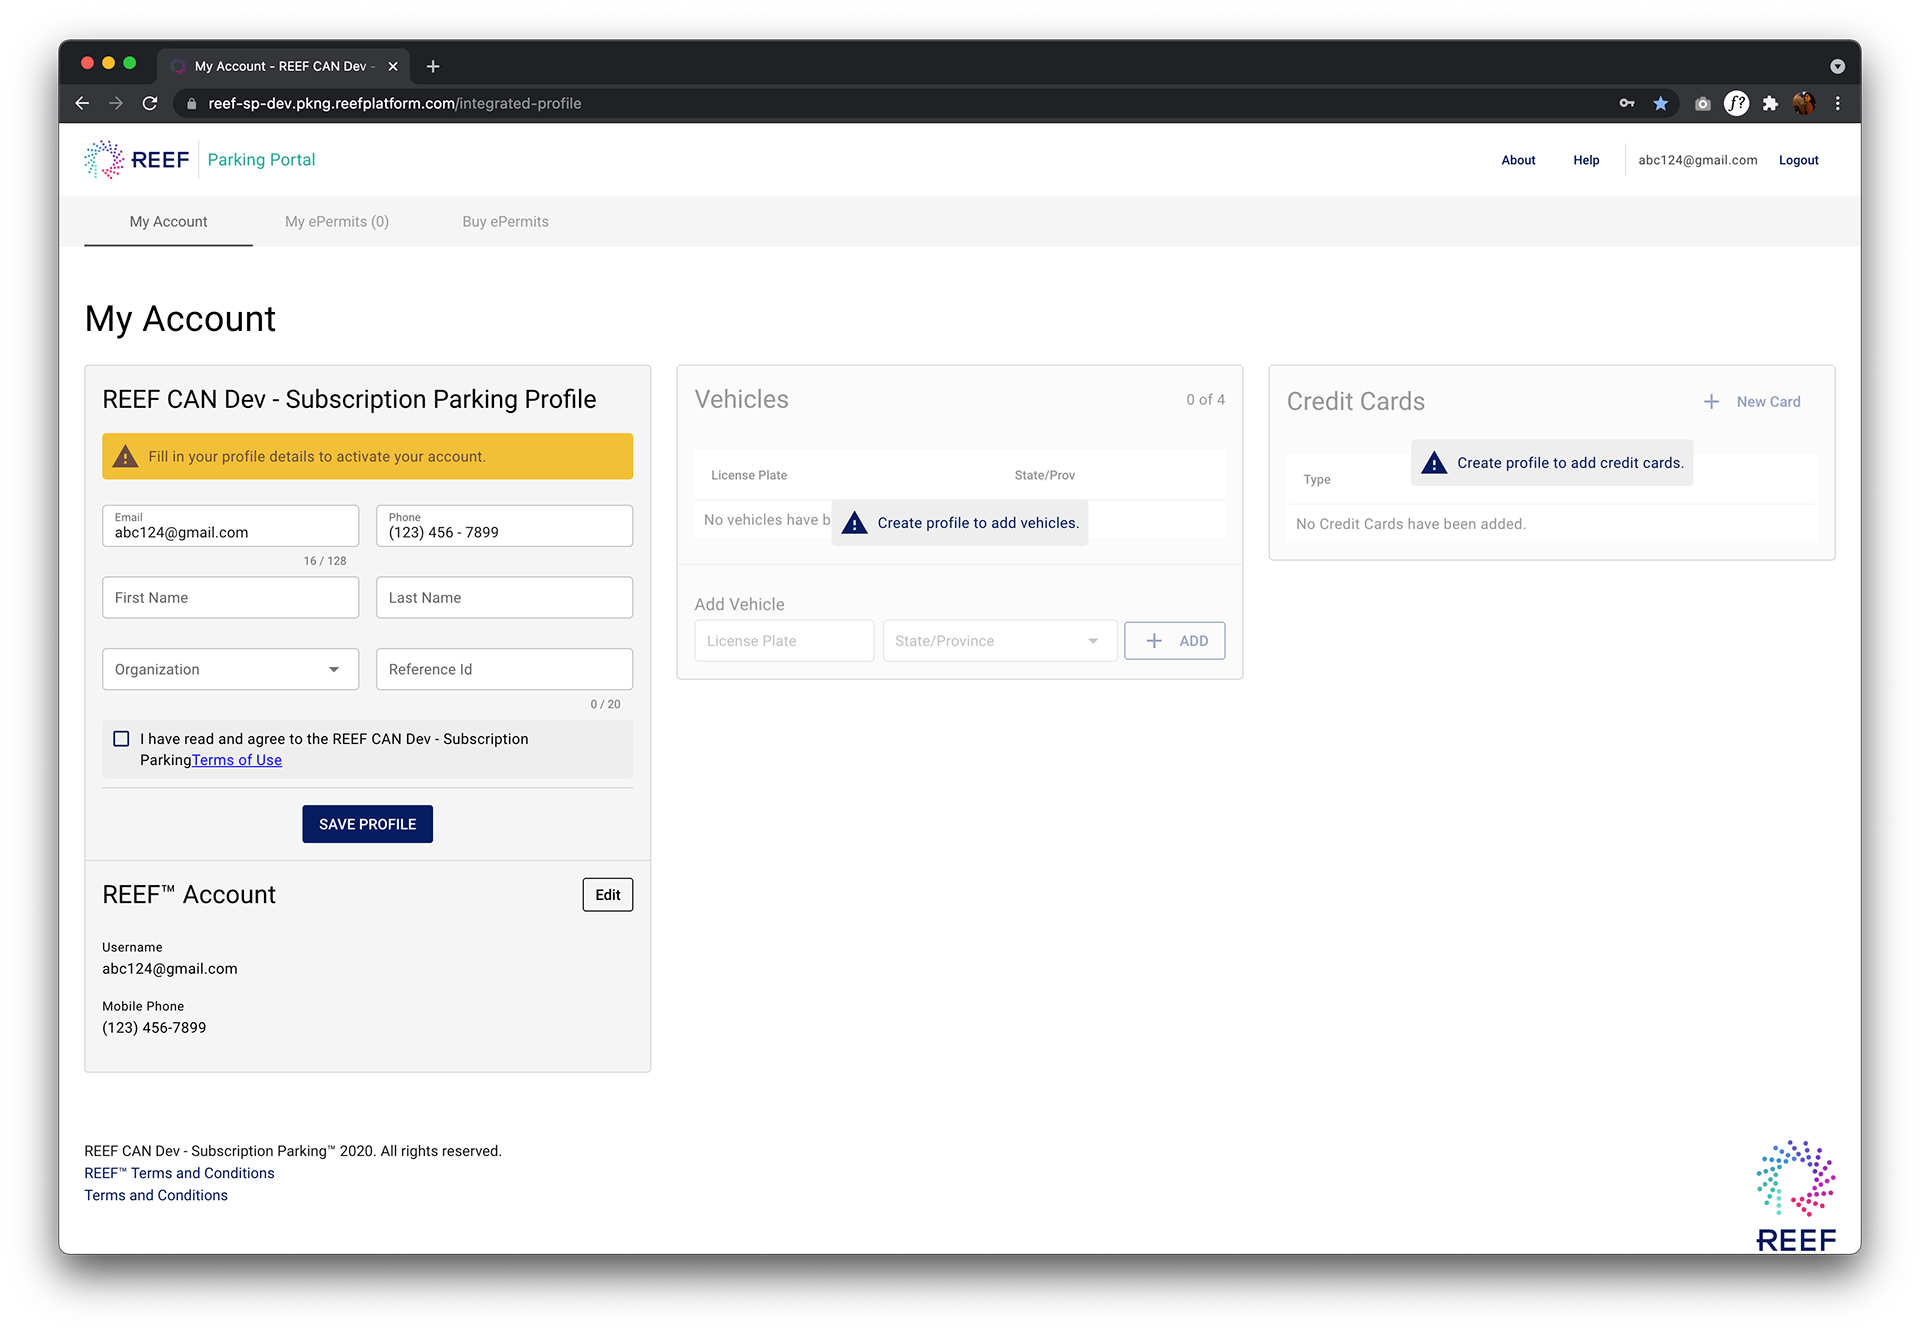Click the Reference Id field
1920x1332 pixels.
click(504, 669)
